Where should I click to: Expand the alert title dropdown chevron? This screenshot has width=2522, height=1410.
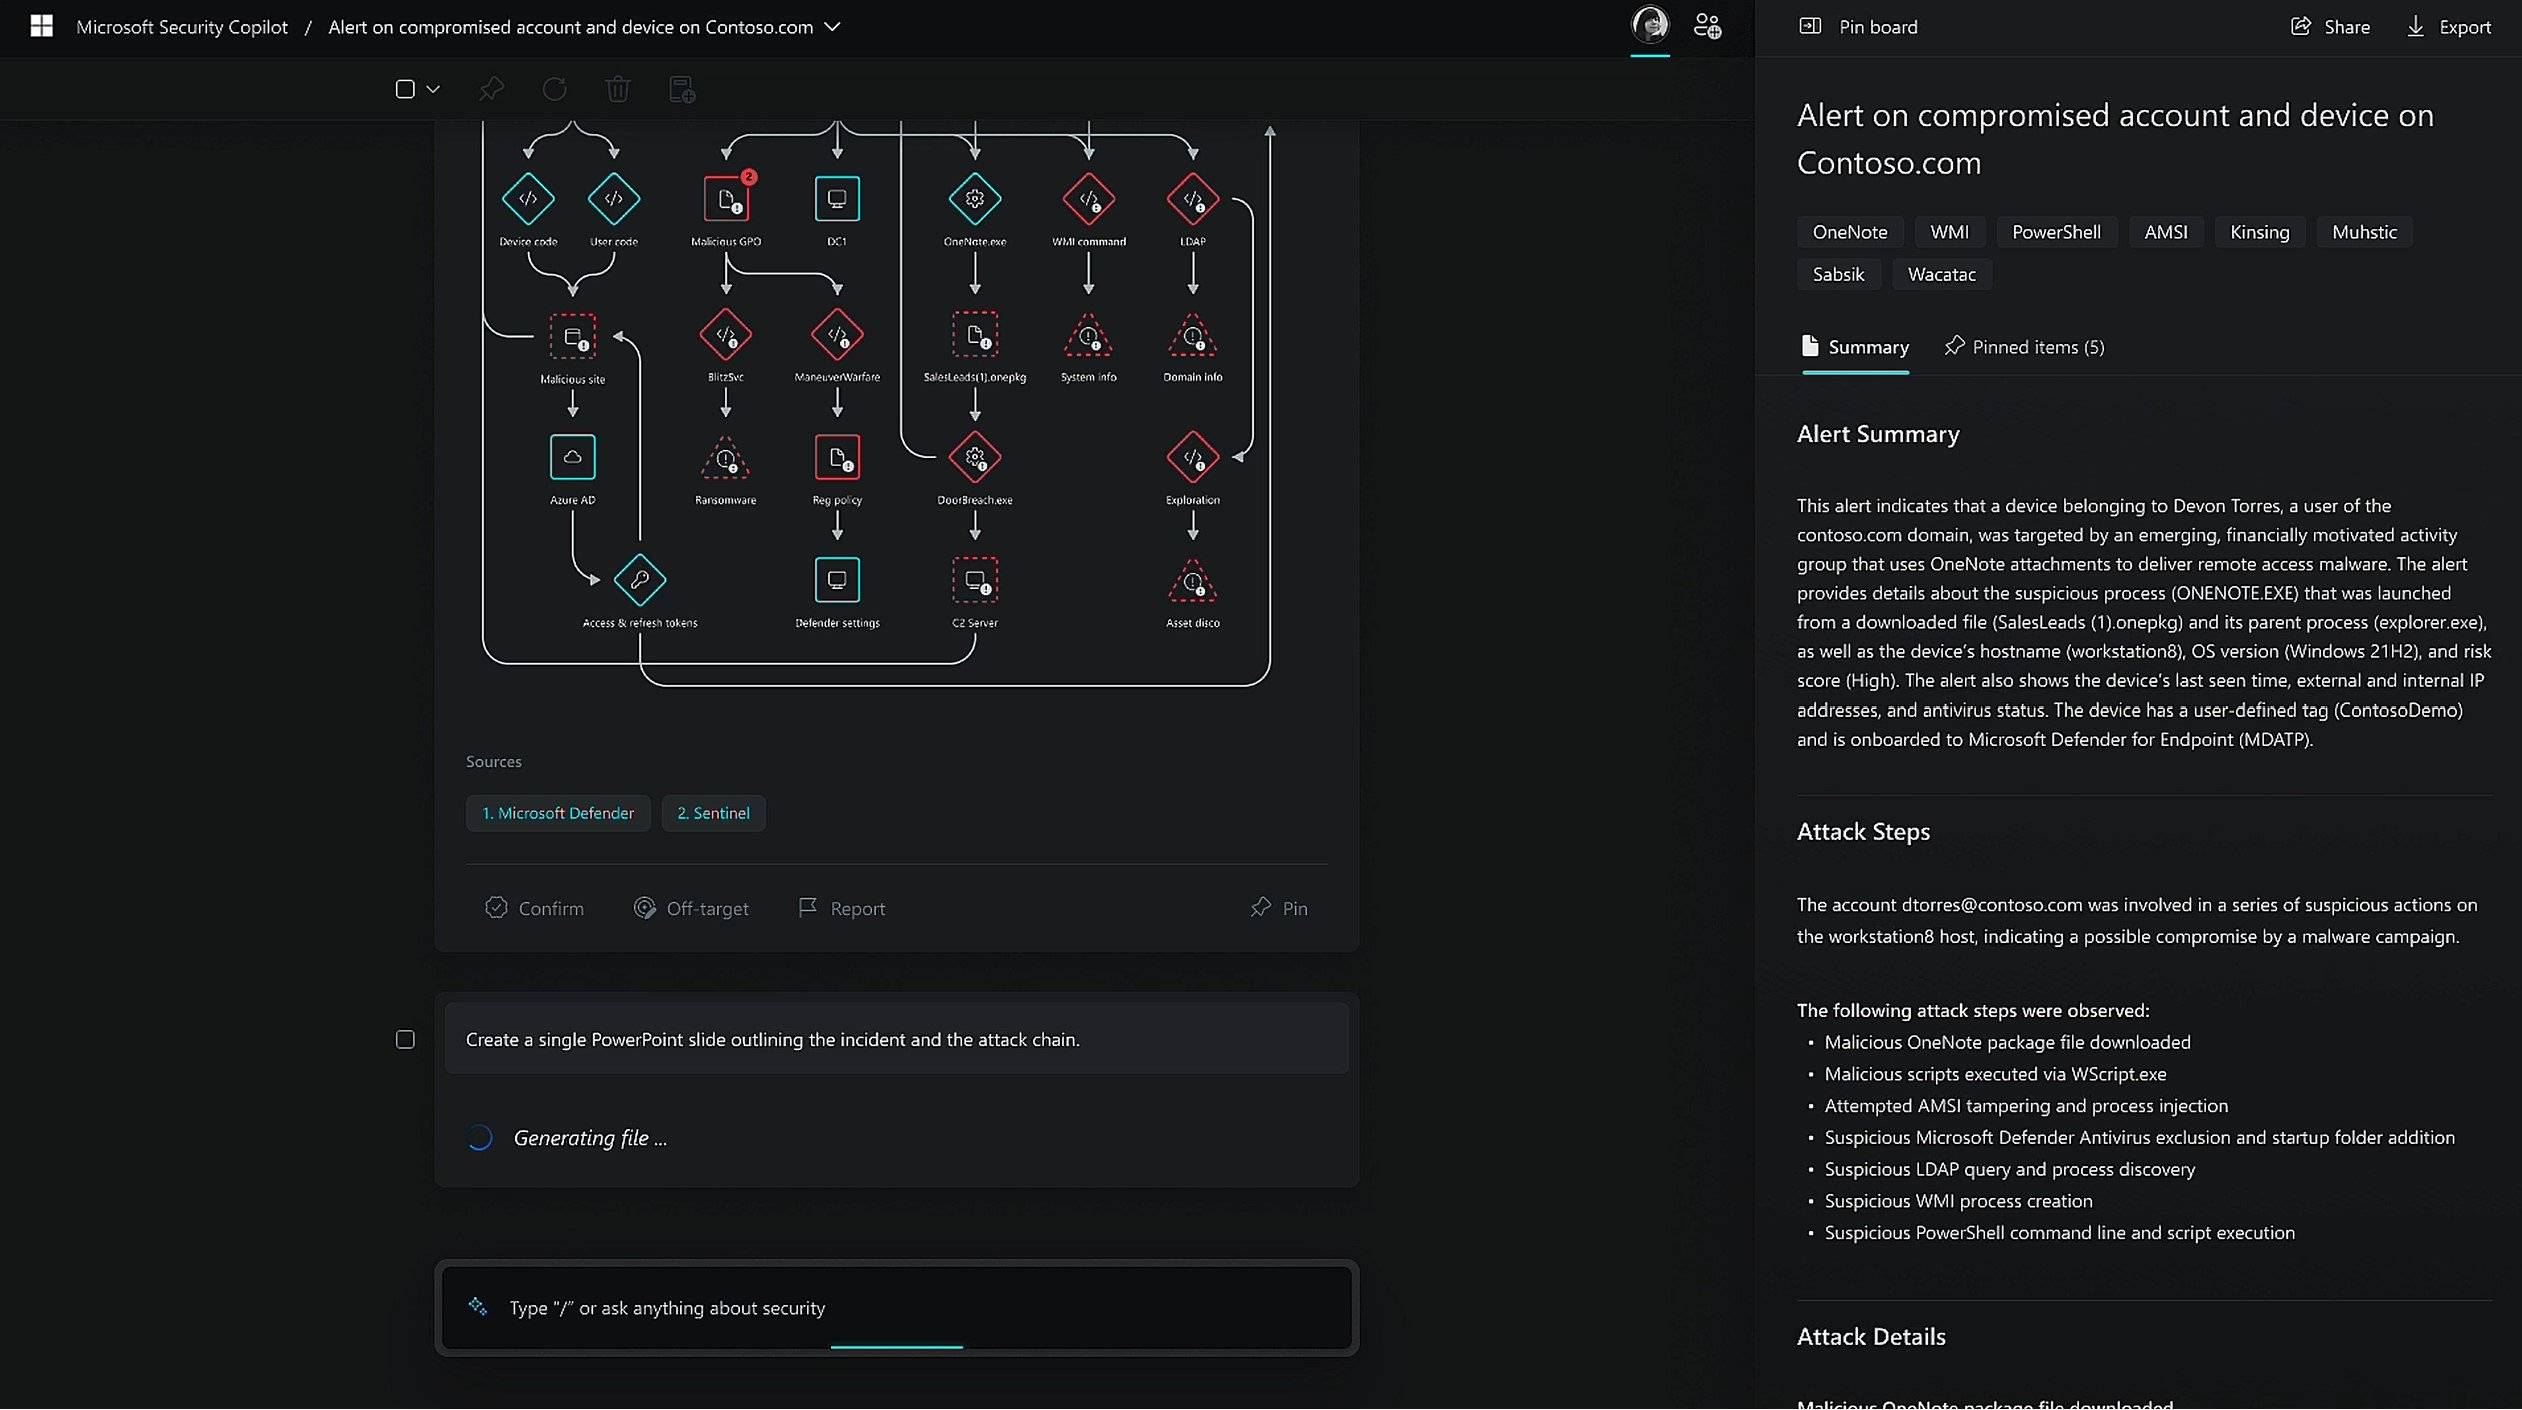tap(833, 26)
